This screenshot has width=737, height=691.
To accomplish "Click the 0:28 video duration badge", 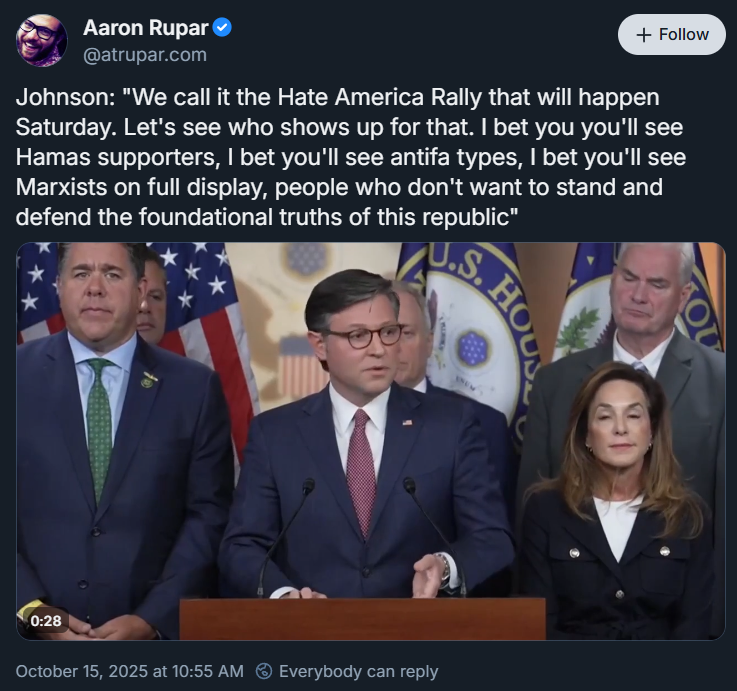I will (x=46, y=620).
